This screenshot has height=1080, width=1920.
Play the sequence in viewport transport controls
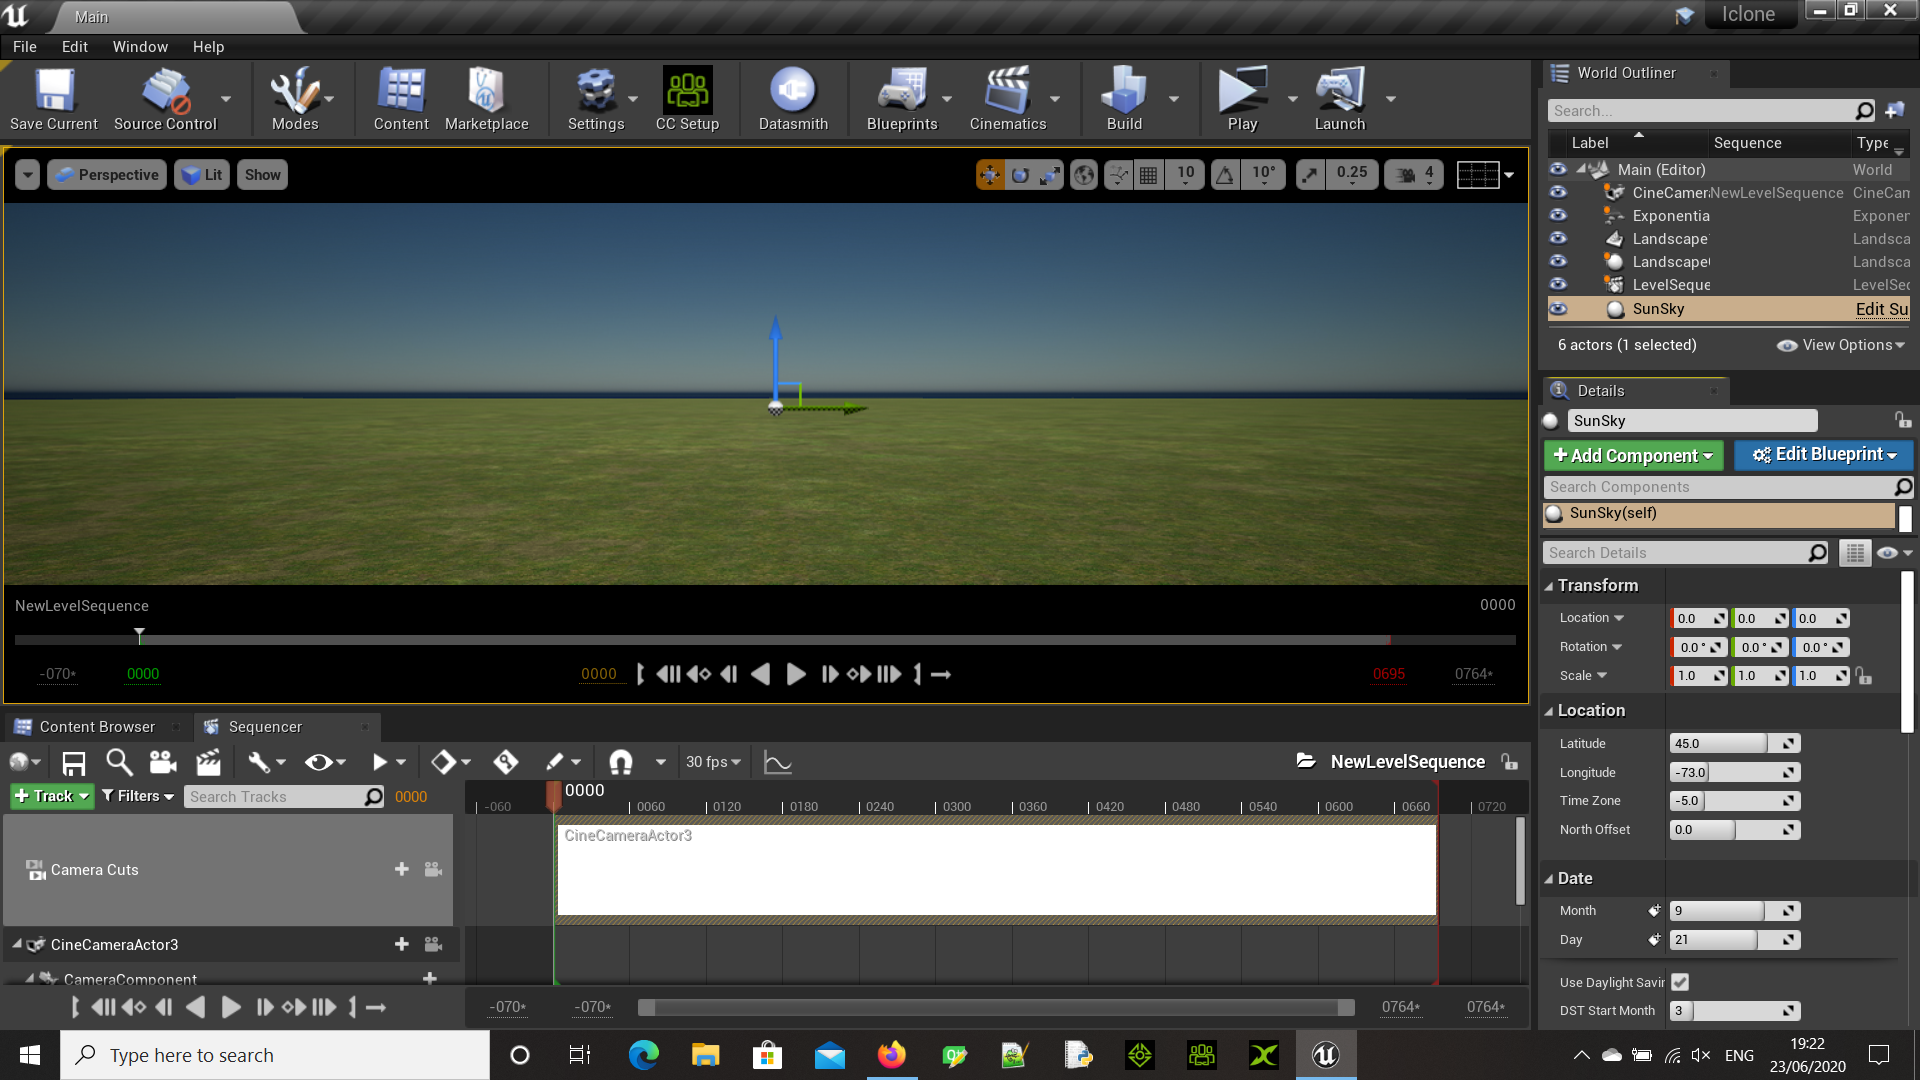pyautogui.click(x=796, y=674)
